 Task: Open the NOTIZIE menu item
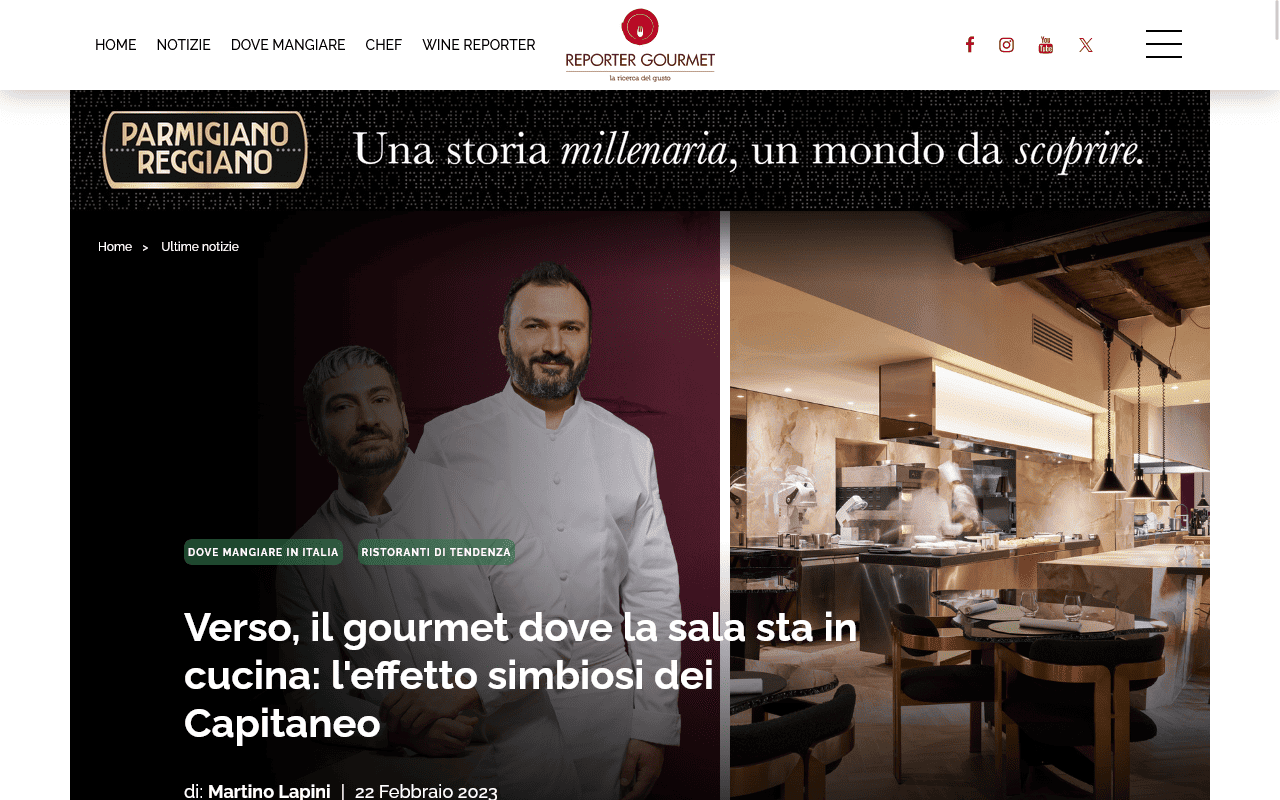pyautogui.click(x=184, y=45)
